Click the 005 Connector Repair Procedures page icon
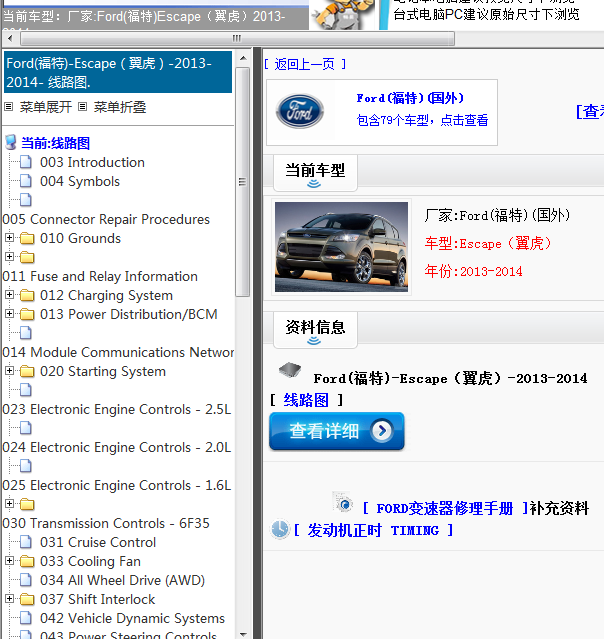The width and height of the screenshot is (604, 639). (26, 200)
